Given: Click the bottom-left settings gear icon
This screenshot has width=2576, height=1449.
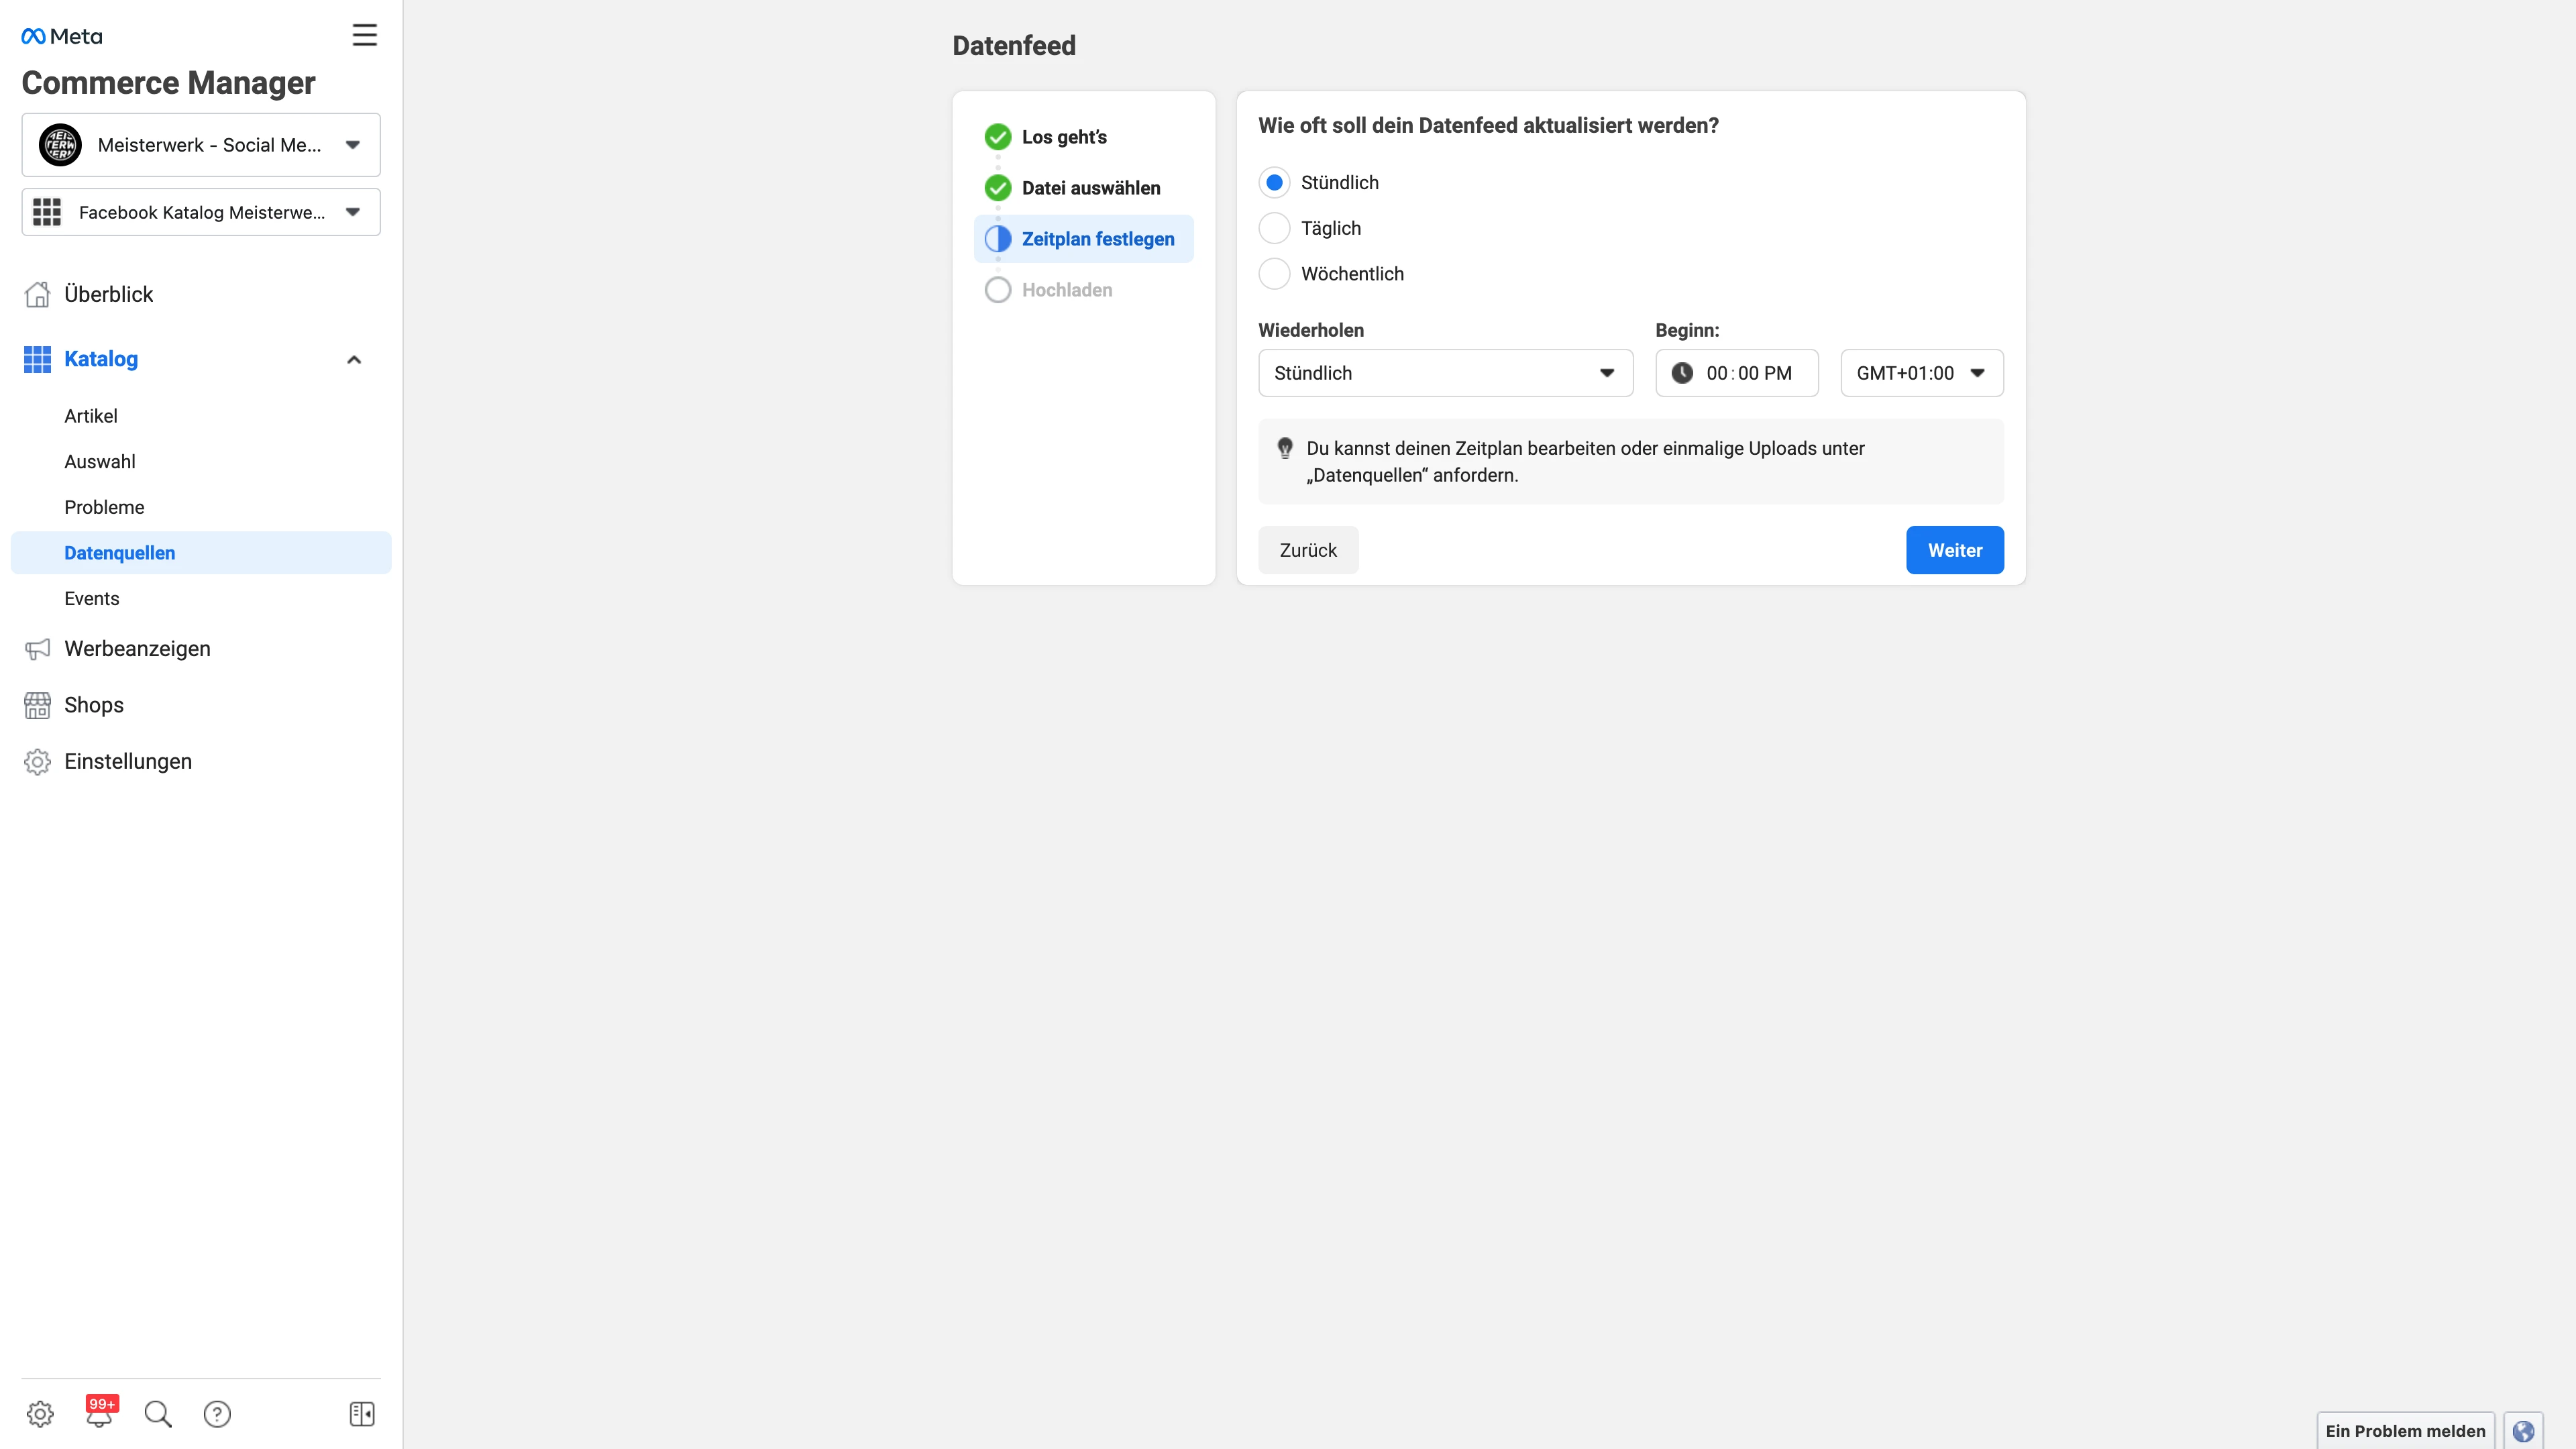Looking at the screenshot, I should pos(40,1413).
